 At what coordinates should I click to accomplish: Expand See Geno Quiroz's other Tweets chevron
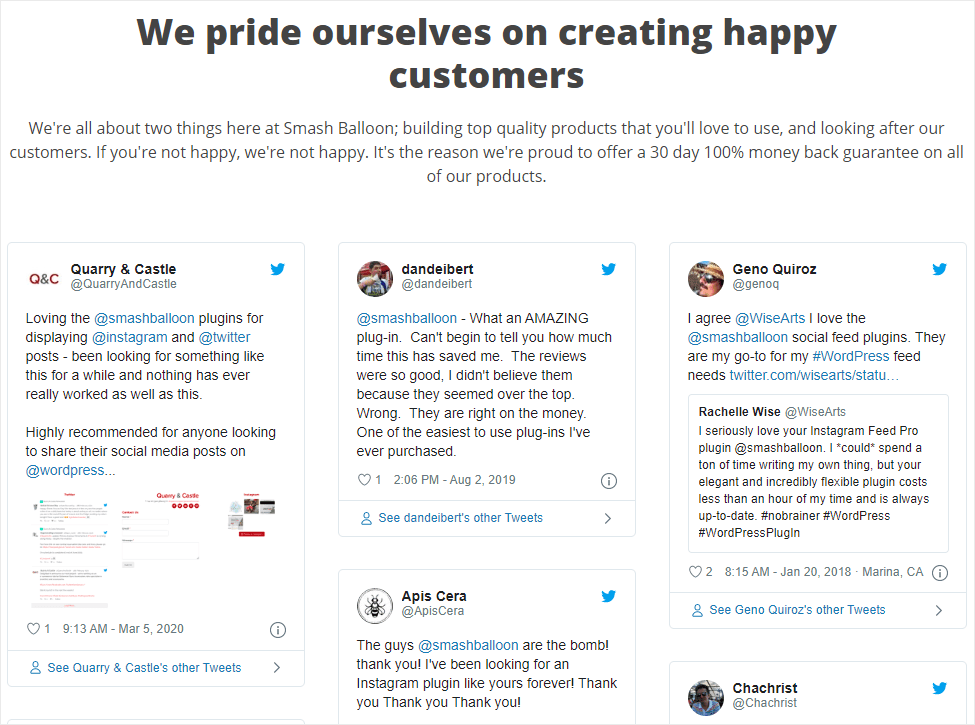(940, 609)
